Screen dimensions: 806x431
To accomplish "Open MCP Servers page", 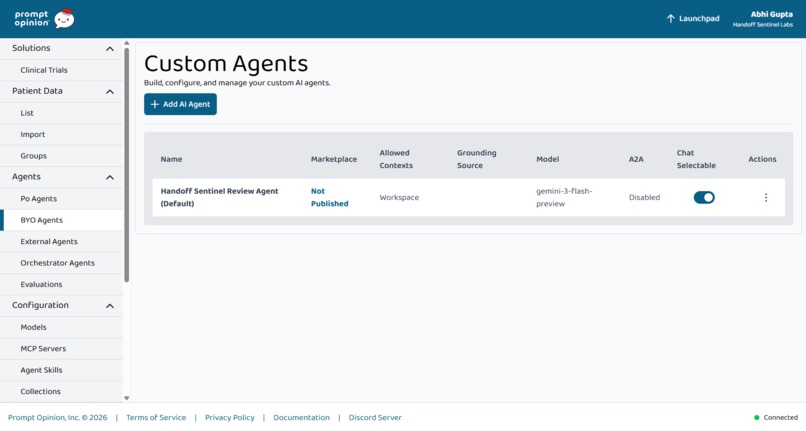I will click(61, 349).
